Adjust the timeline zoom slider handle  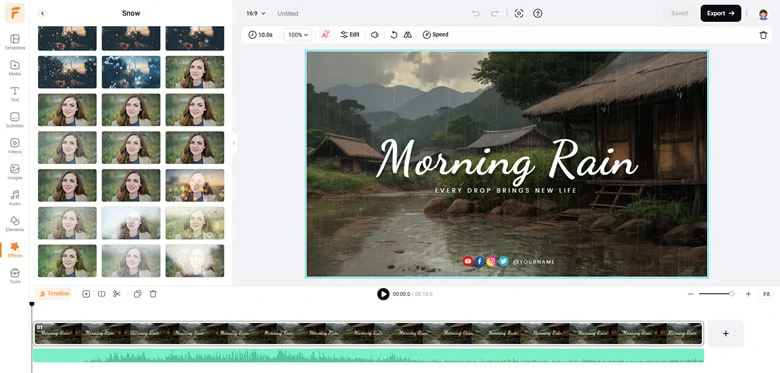pos(731,294)
